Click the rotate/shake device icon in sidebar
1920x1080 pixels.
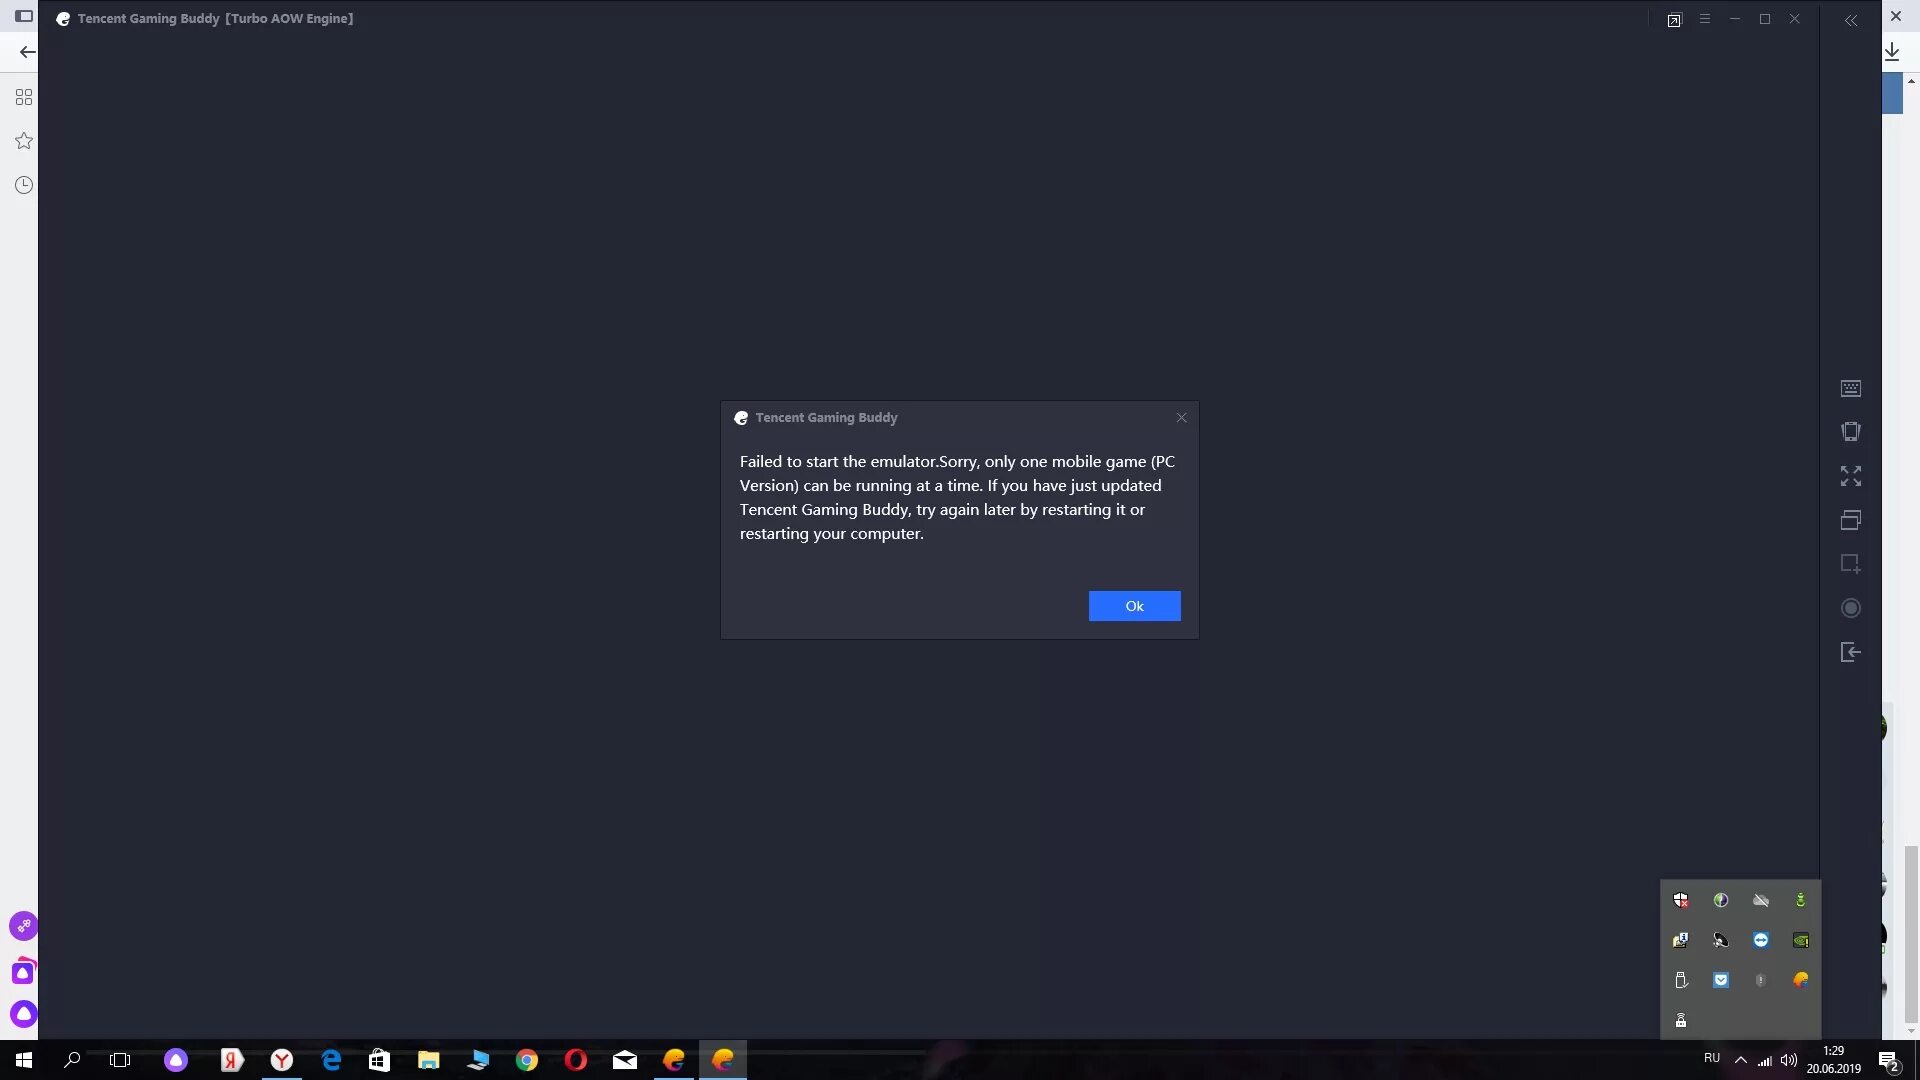pos(1851,432)
